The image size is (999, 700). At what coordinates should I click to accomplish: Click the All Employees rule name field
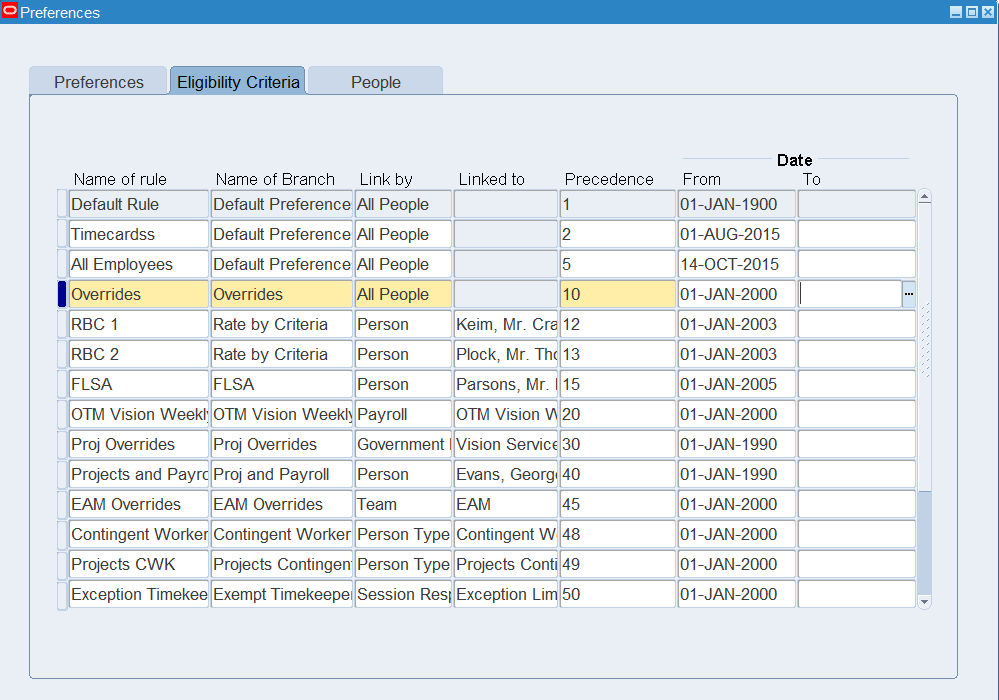pyautogui.click(x=139, y=264)
